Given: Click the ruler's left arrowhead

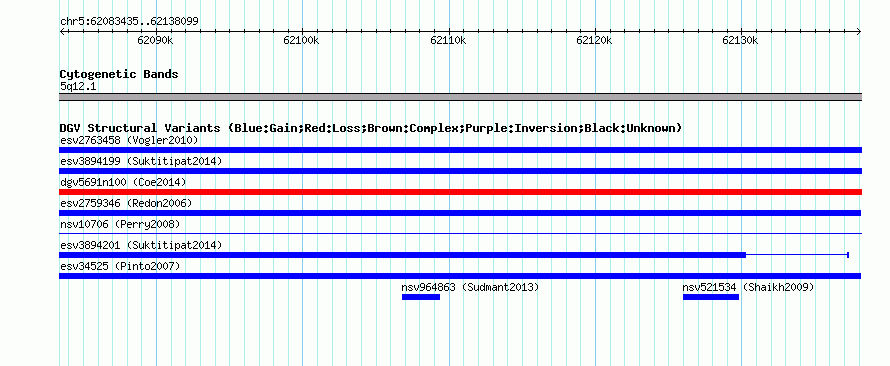Looking at the screenshot, I should point(63,32).
